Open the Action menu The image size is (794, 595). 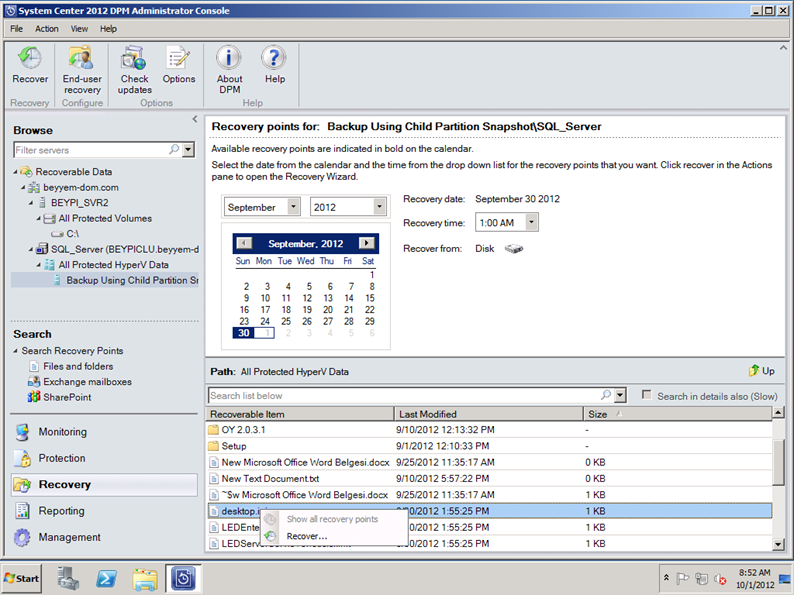click(47, 29)
